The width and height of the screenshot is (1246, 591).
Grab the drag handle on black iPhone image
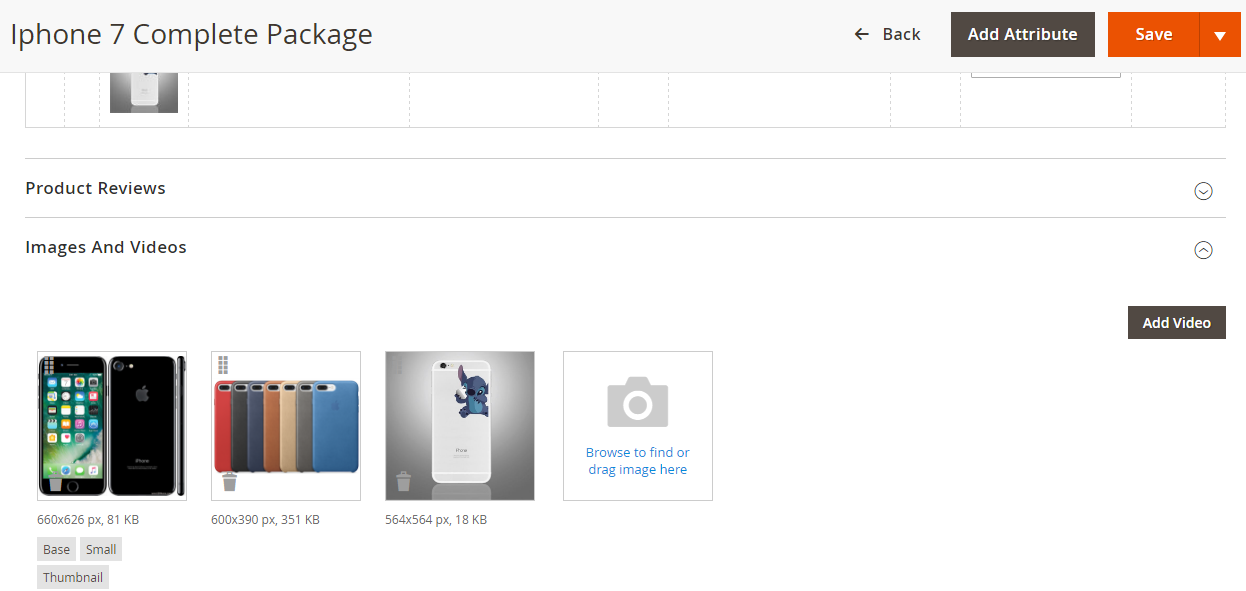coord(50,364)
